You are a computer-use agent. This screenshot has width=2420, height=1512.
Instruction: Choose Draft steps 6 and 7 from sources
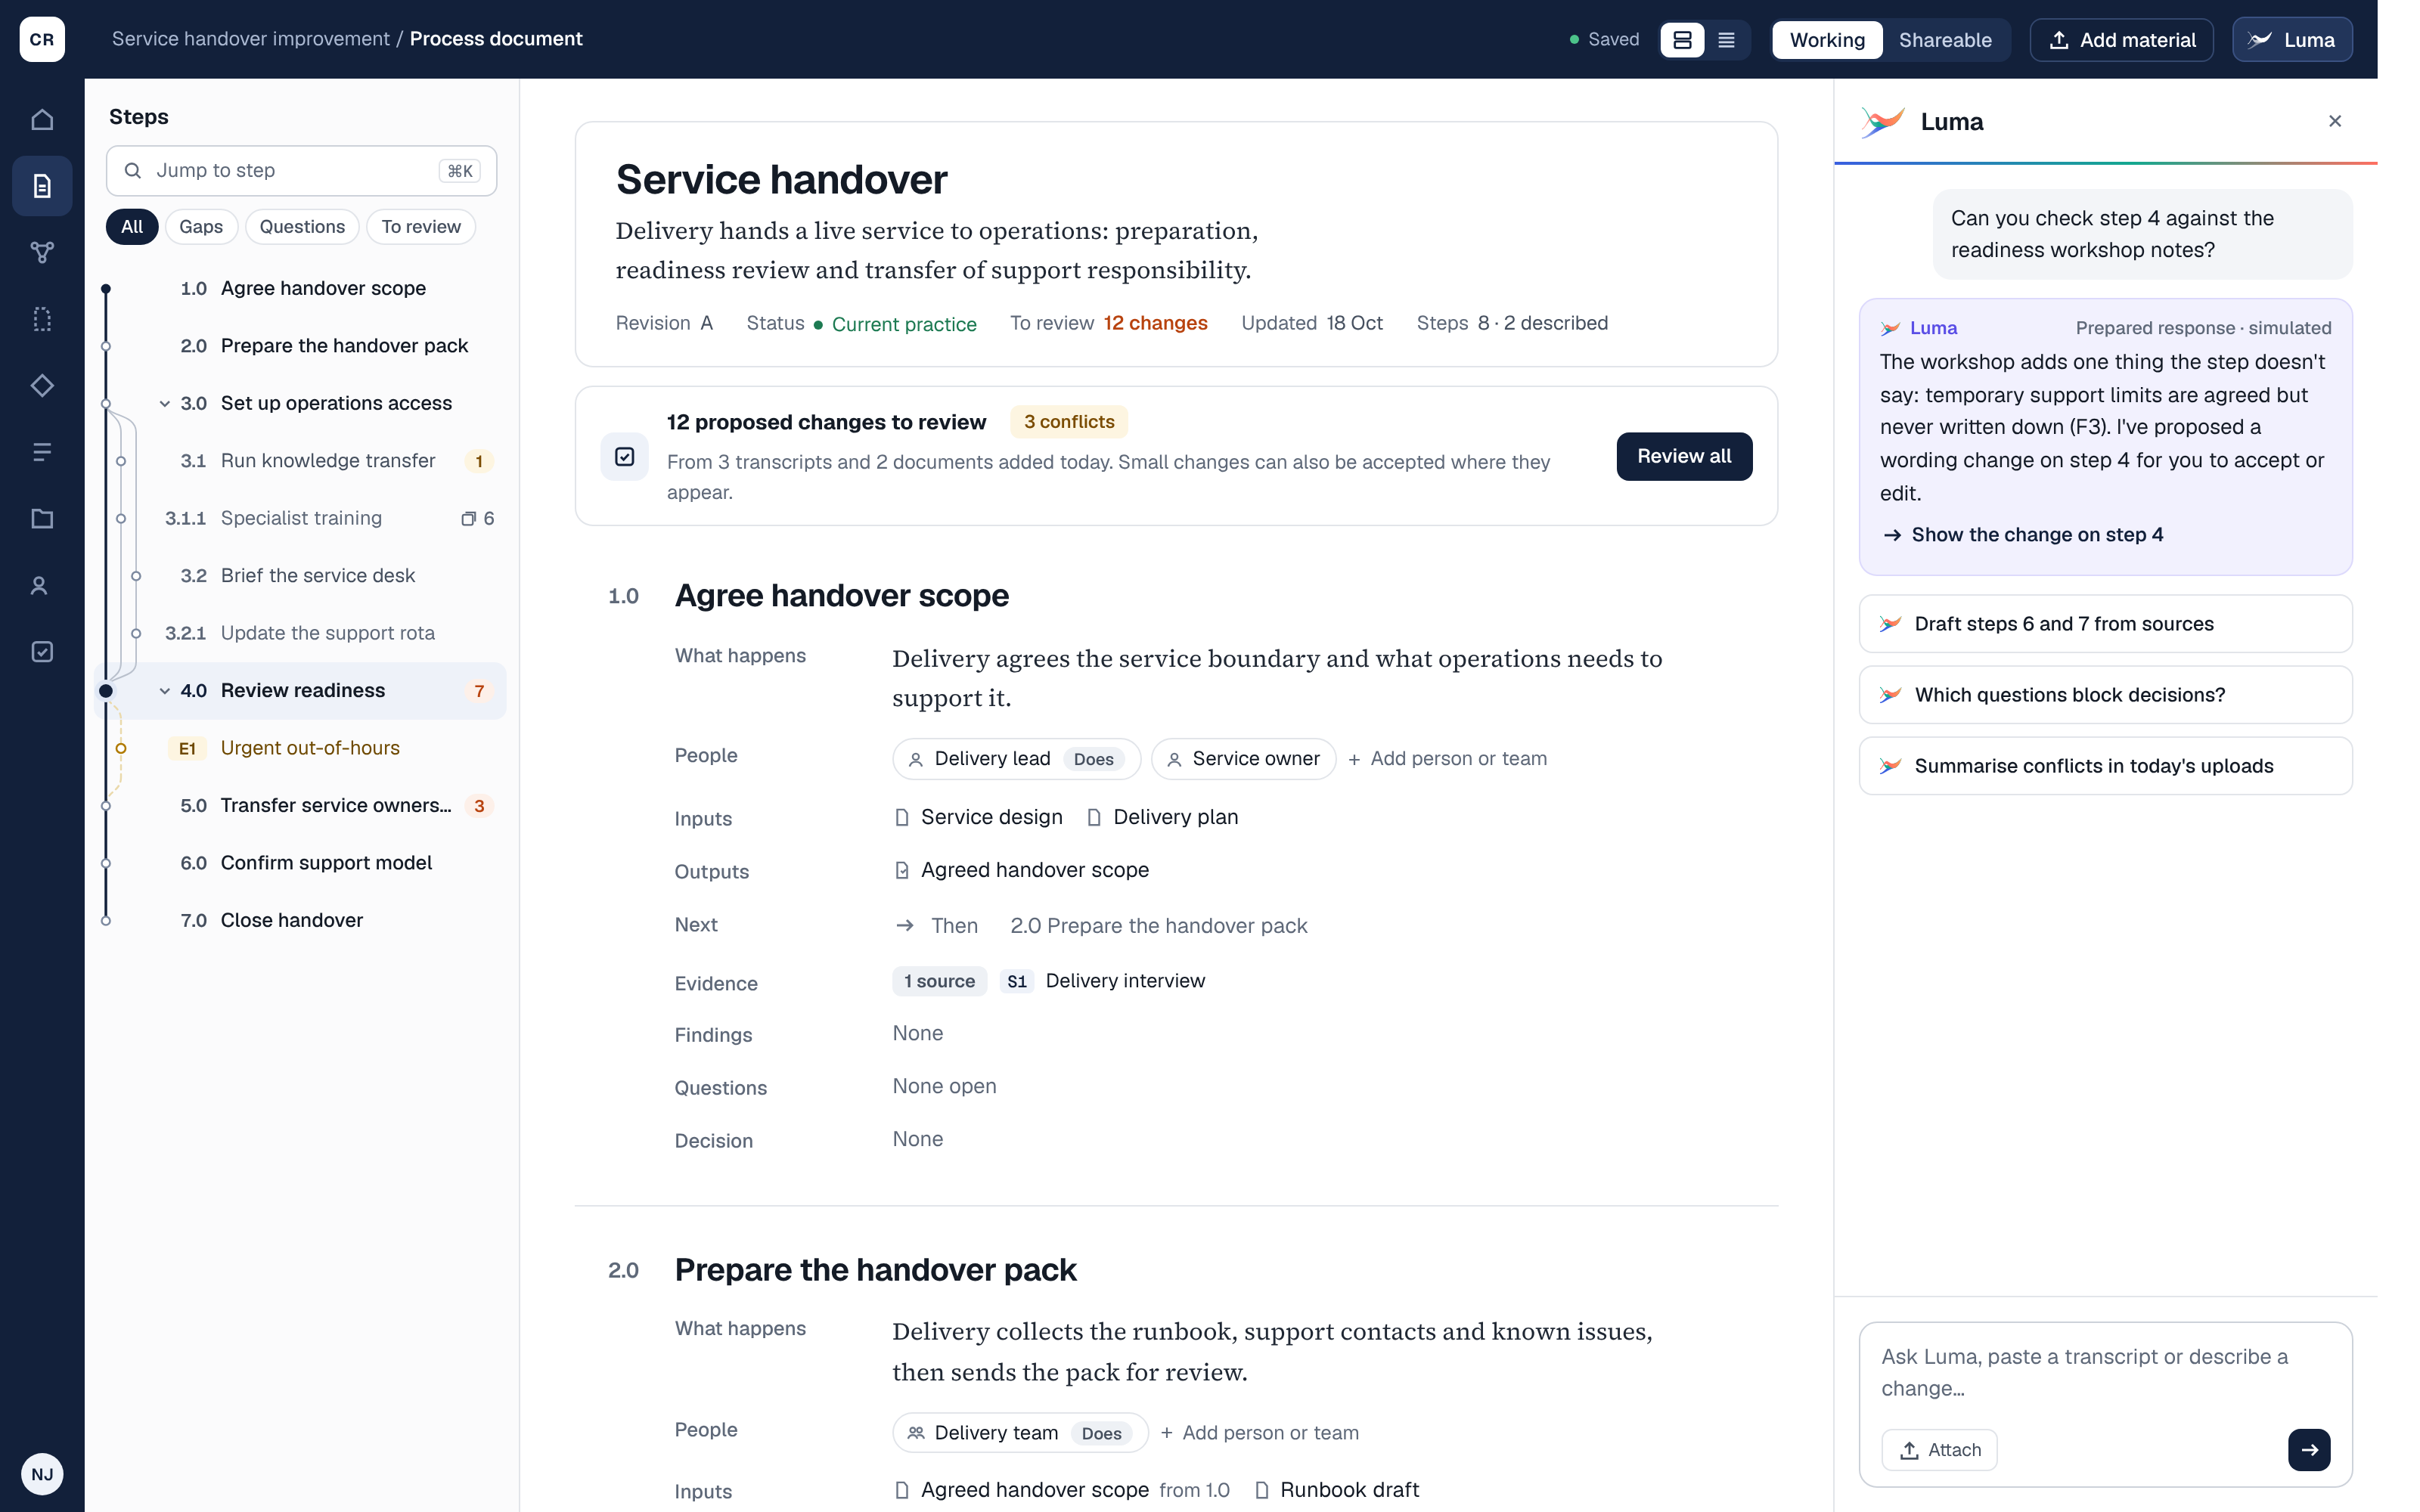pos(2105,624)
